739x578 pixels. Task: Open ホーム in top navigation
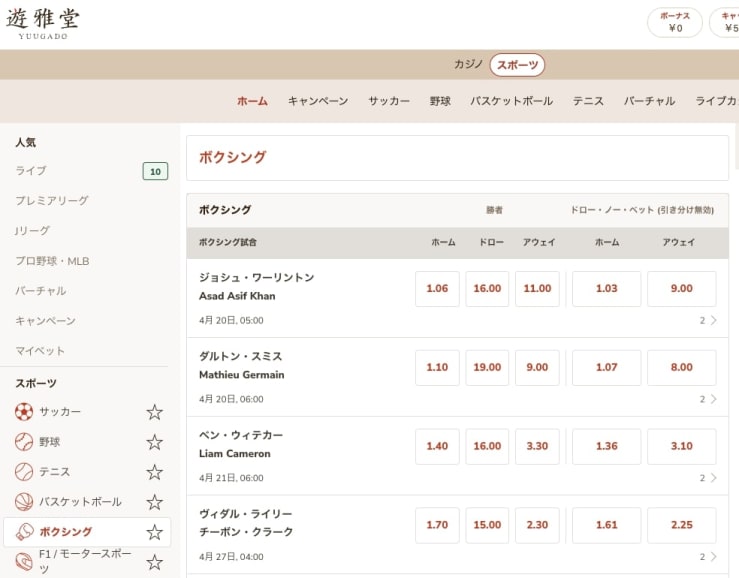[252, 101]
